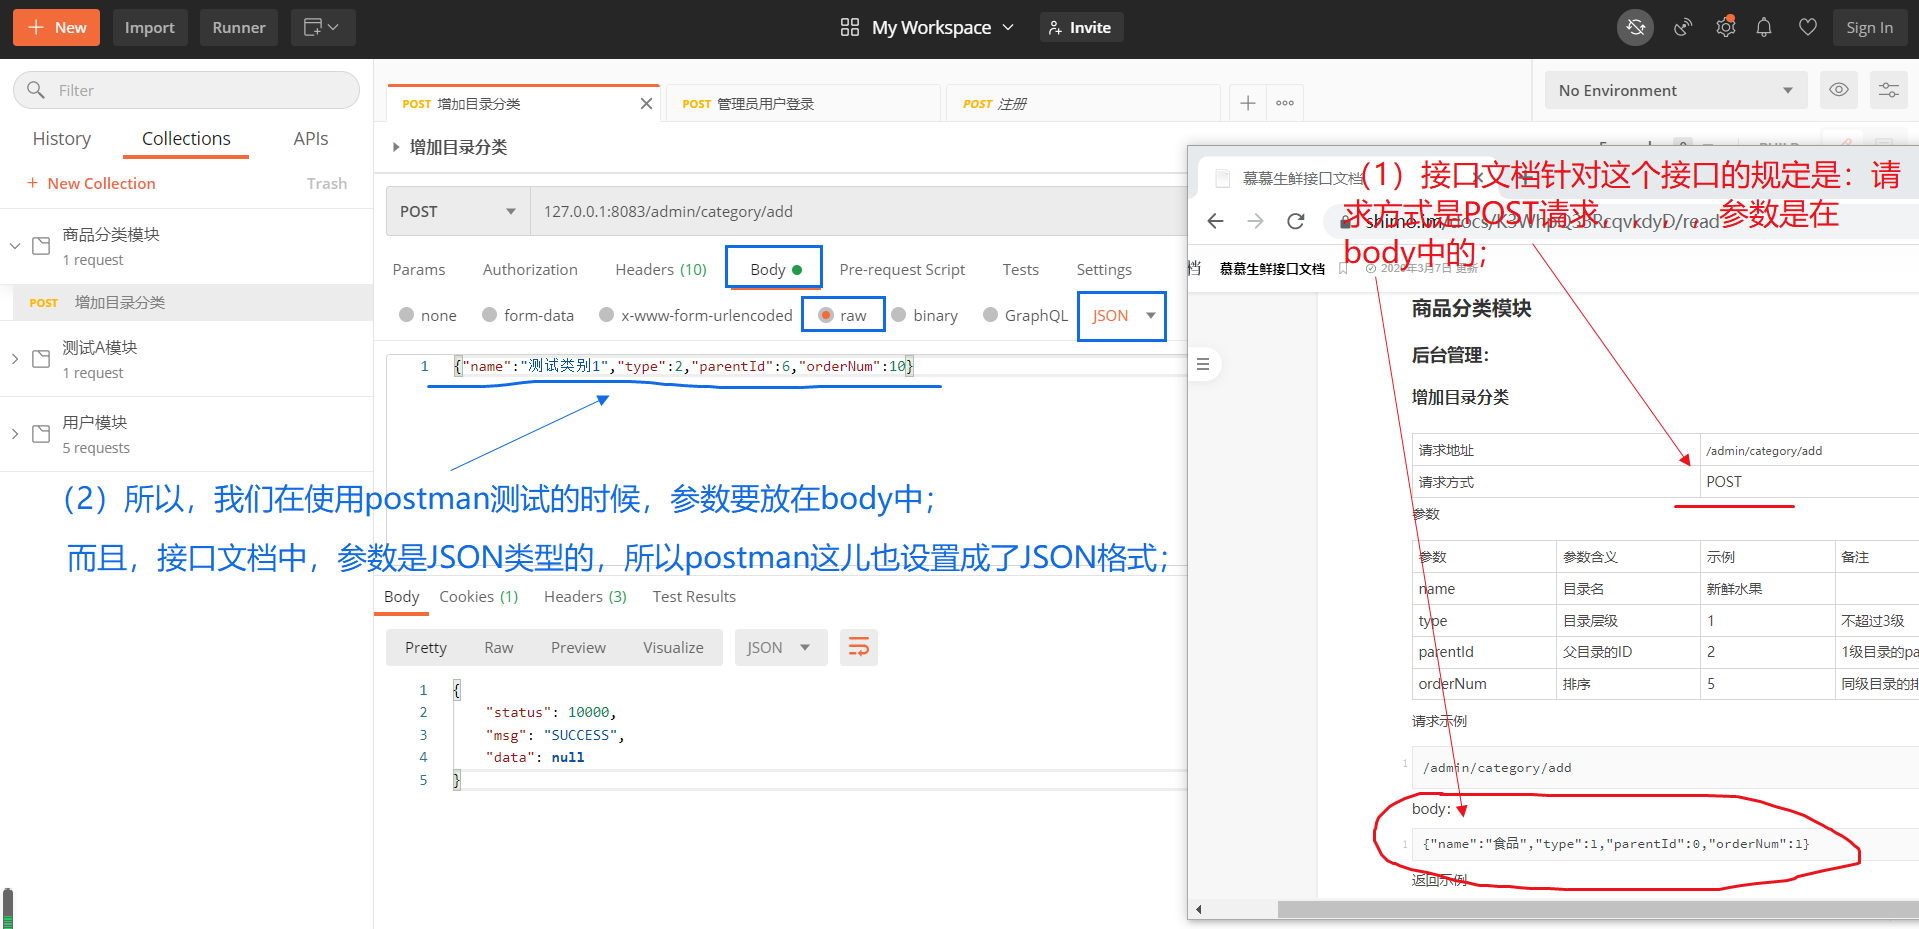The width and height of the screenshot is (1919, 929).
Task: Open Postman settings via the gear icon
Action: coord(1724,27)
